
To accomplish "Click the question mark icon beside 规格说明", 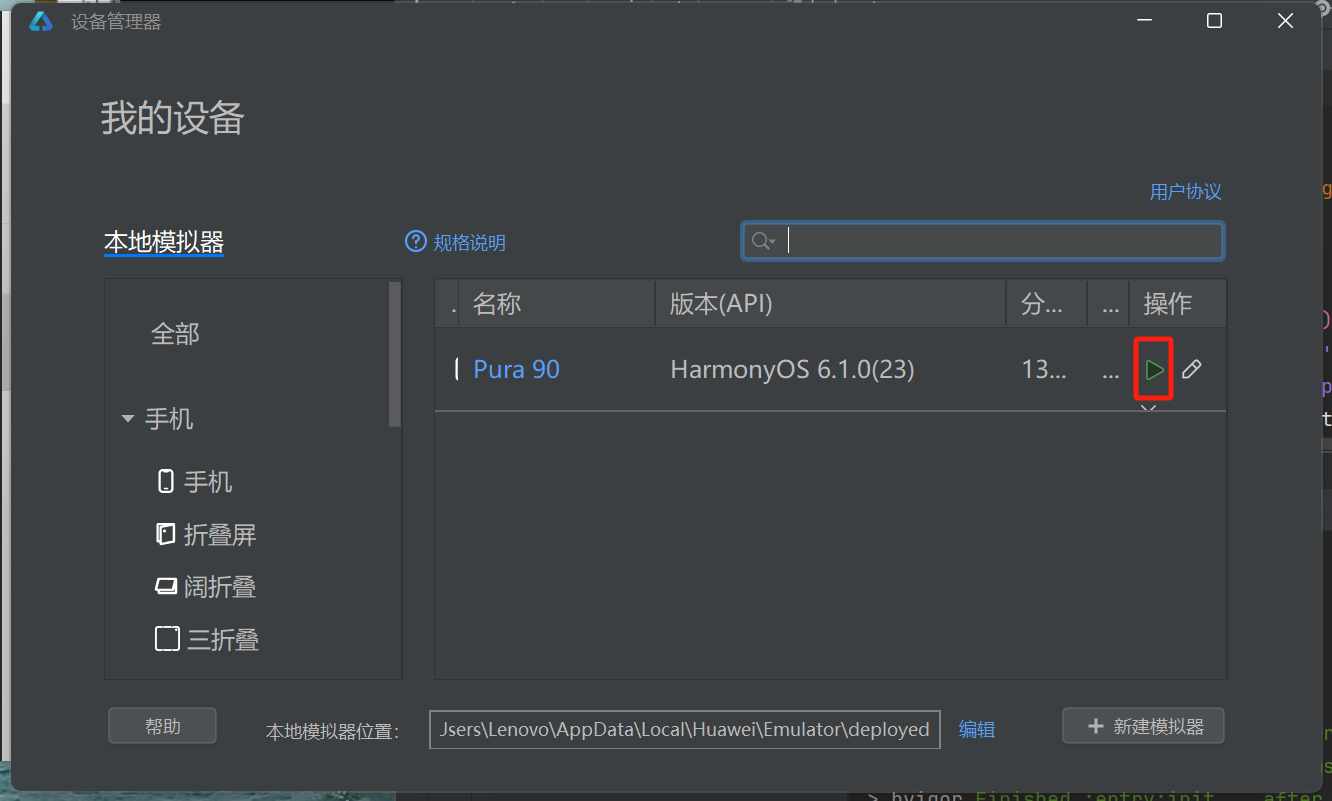I will 415,242.
